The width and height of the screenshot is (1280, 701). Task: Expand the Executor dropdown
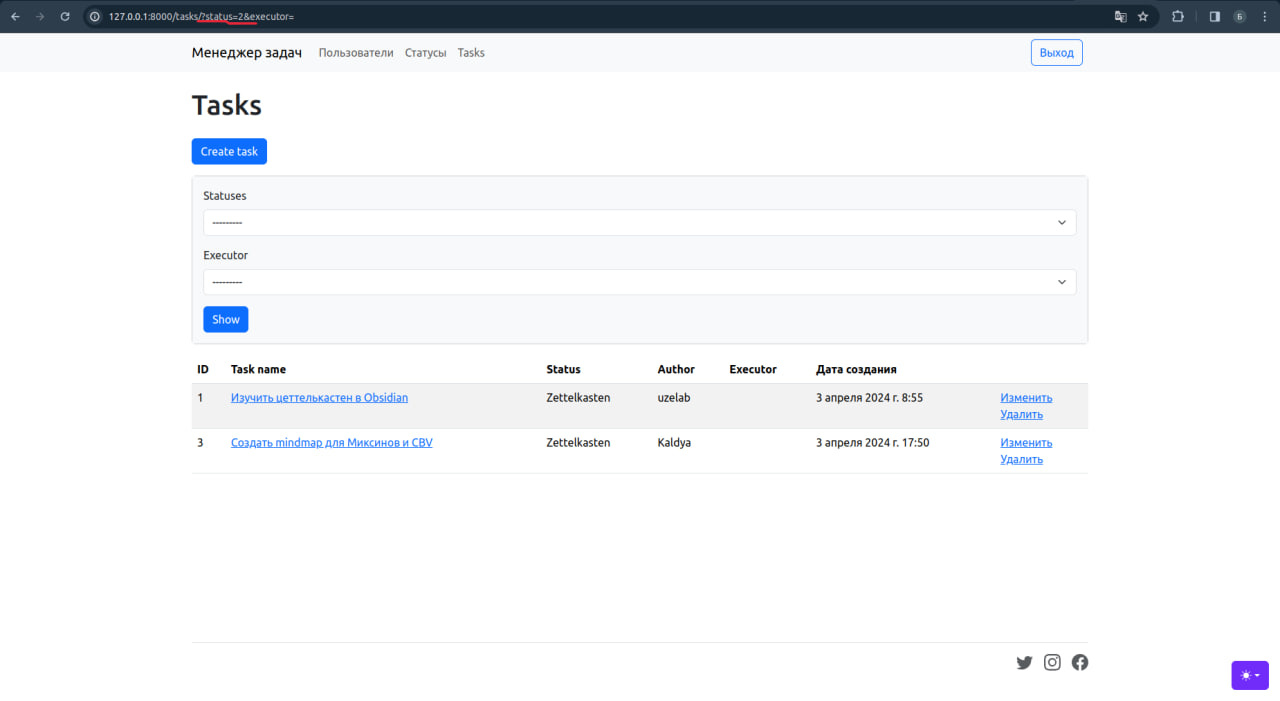[640, 282]
